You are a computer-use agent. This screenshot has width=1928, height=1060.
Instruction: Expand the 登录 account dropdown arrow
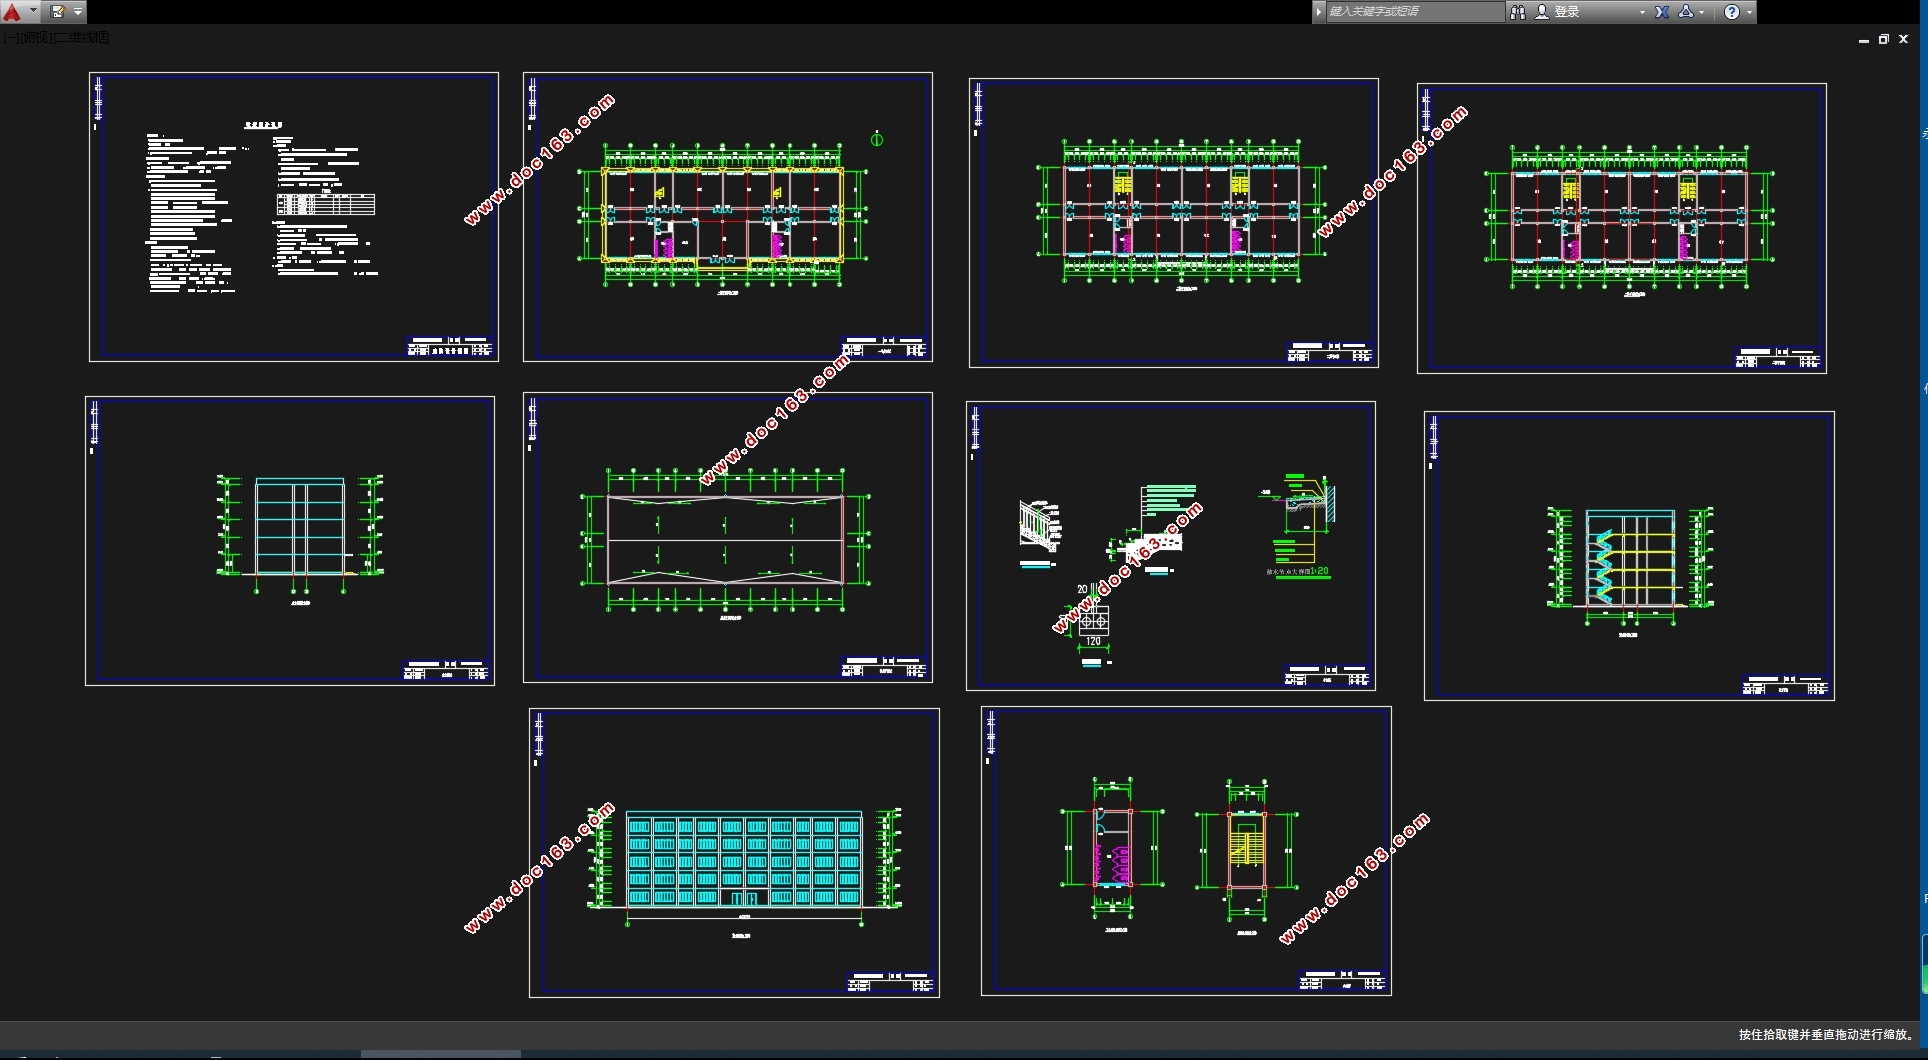pyautogui.click(x=1642, y=12)
